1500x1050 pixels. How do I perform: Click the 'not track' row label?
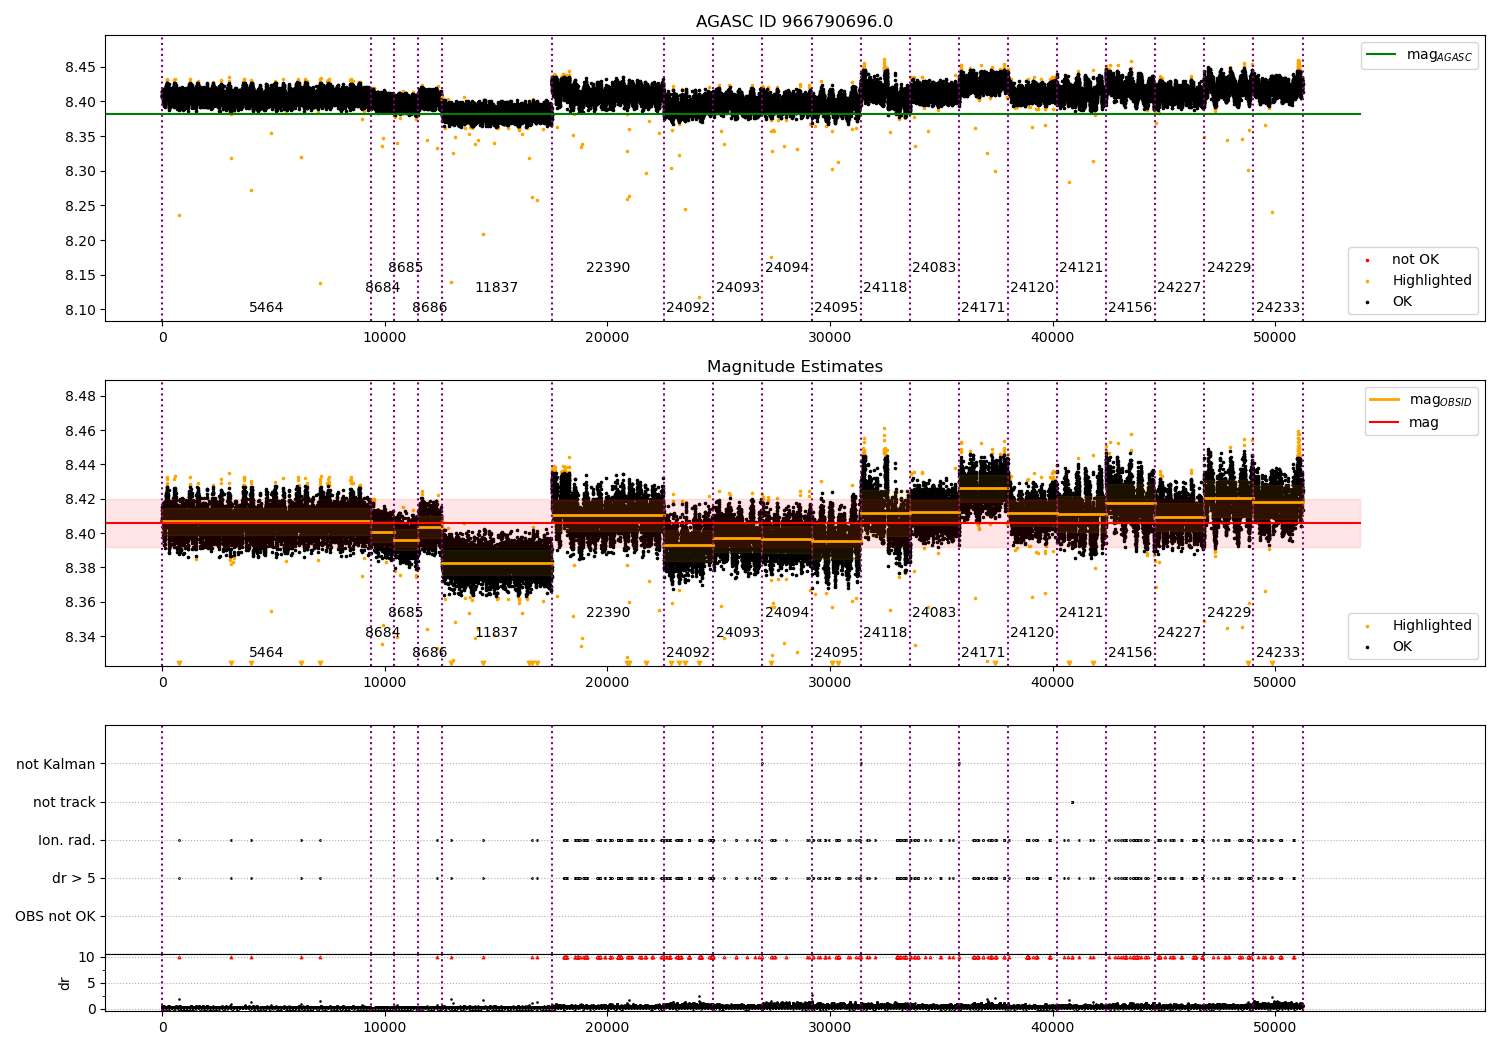tap(64, 802)
